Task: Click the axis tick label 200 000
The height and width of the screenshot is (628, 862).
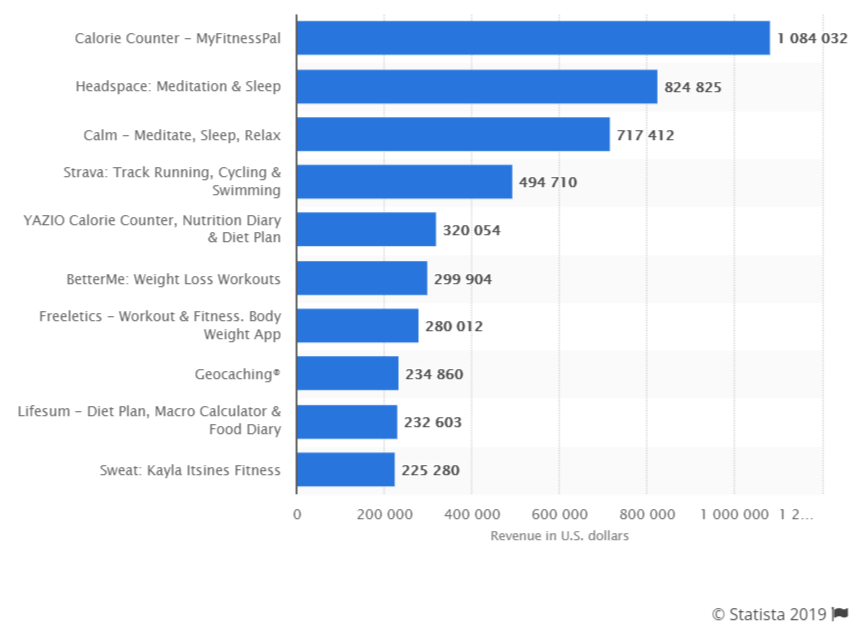Action: click(x=384, y=514)
